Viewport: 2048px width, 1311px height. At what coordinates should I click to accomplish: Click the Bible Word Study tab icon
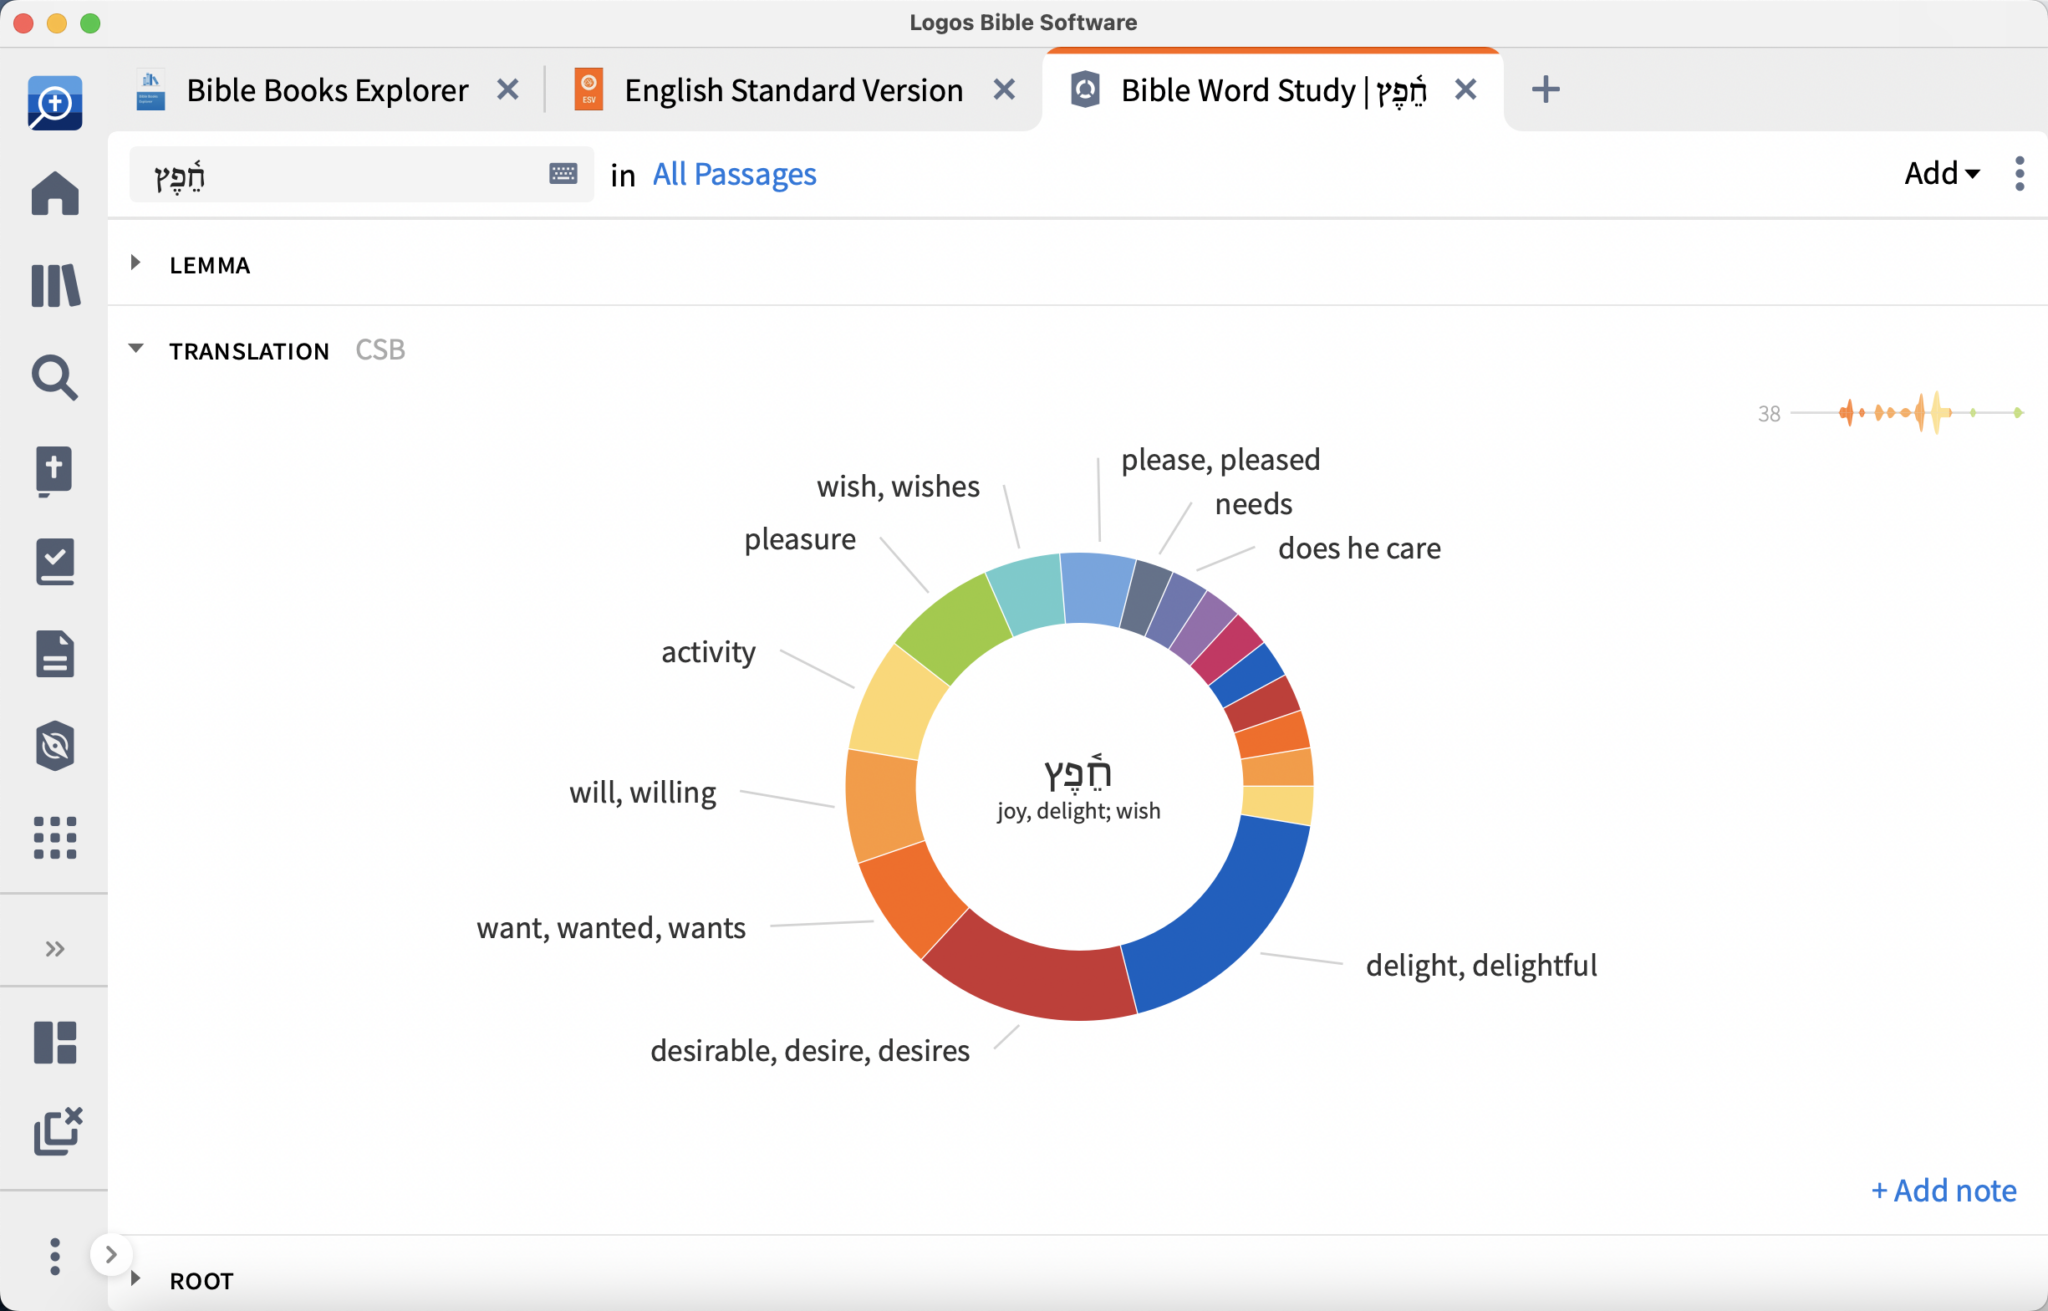1085,90
